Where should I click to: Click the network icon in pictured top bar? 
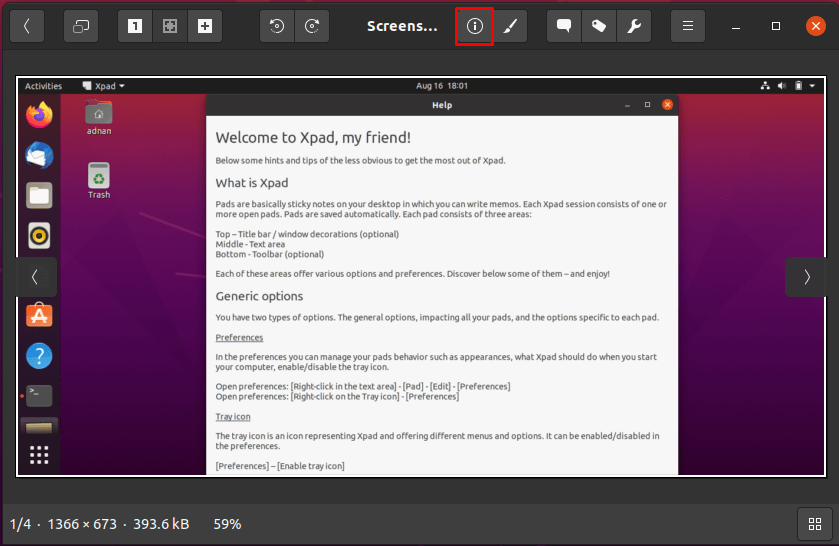pyautogui.click(x=765, y=86)
